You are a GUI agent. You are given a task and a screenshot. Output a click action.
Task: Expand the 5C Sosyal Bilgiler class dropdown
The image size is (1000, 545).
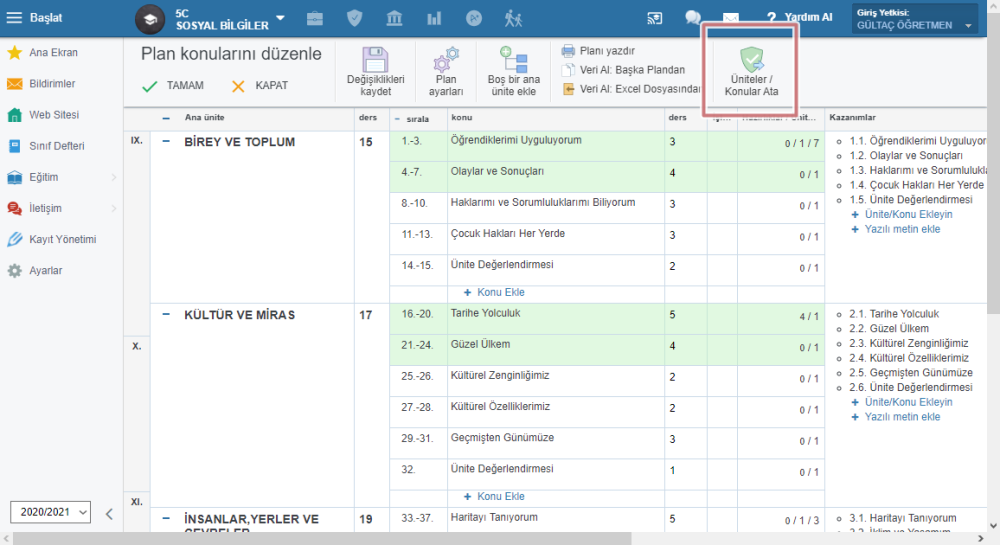click(x=280, y=18)
